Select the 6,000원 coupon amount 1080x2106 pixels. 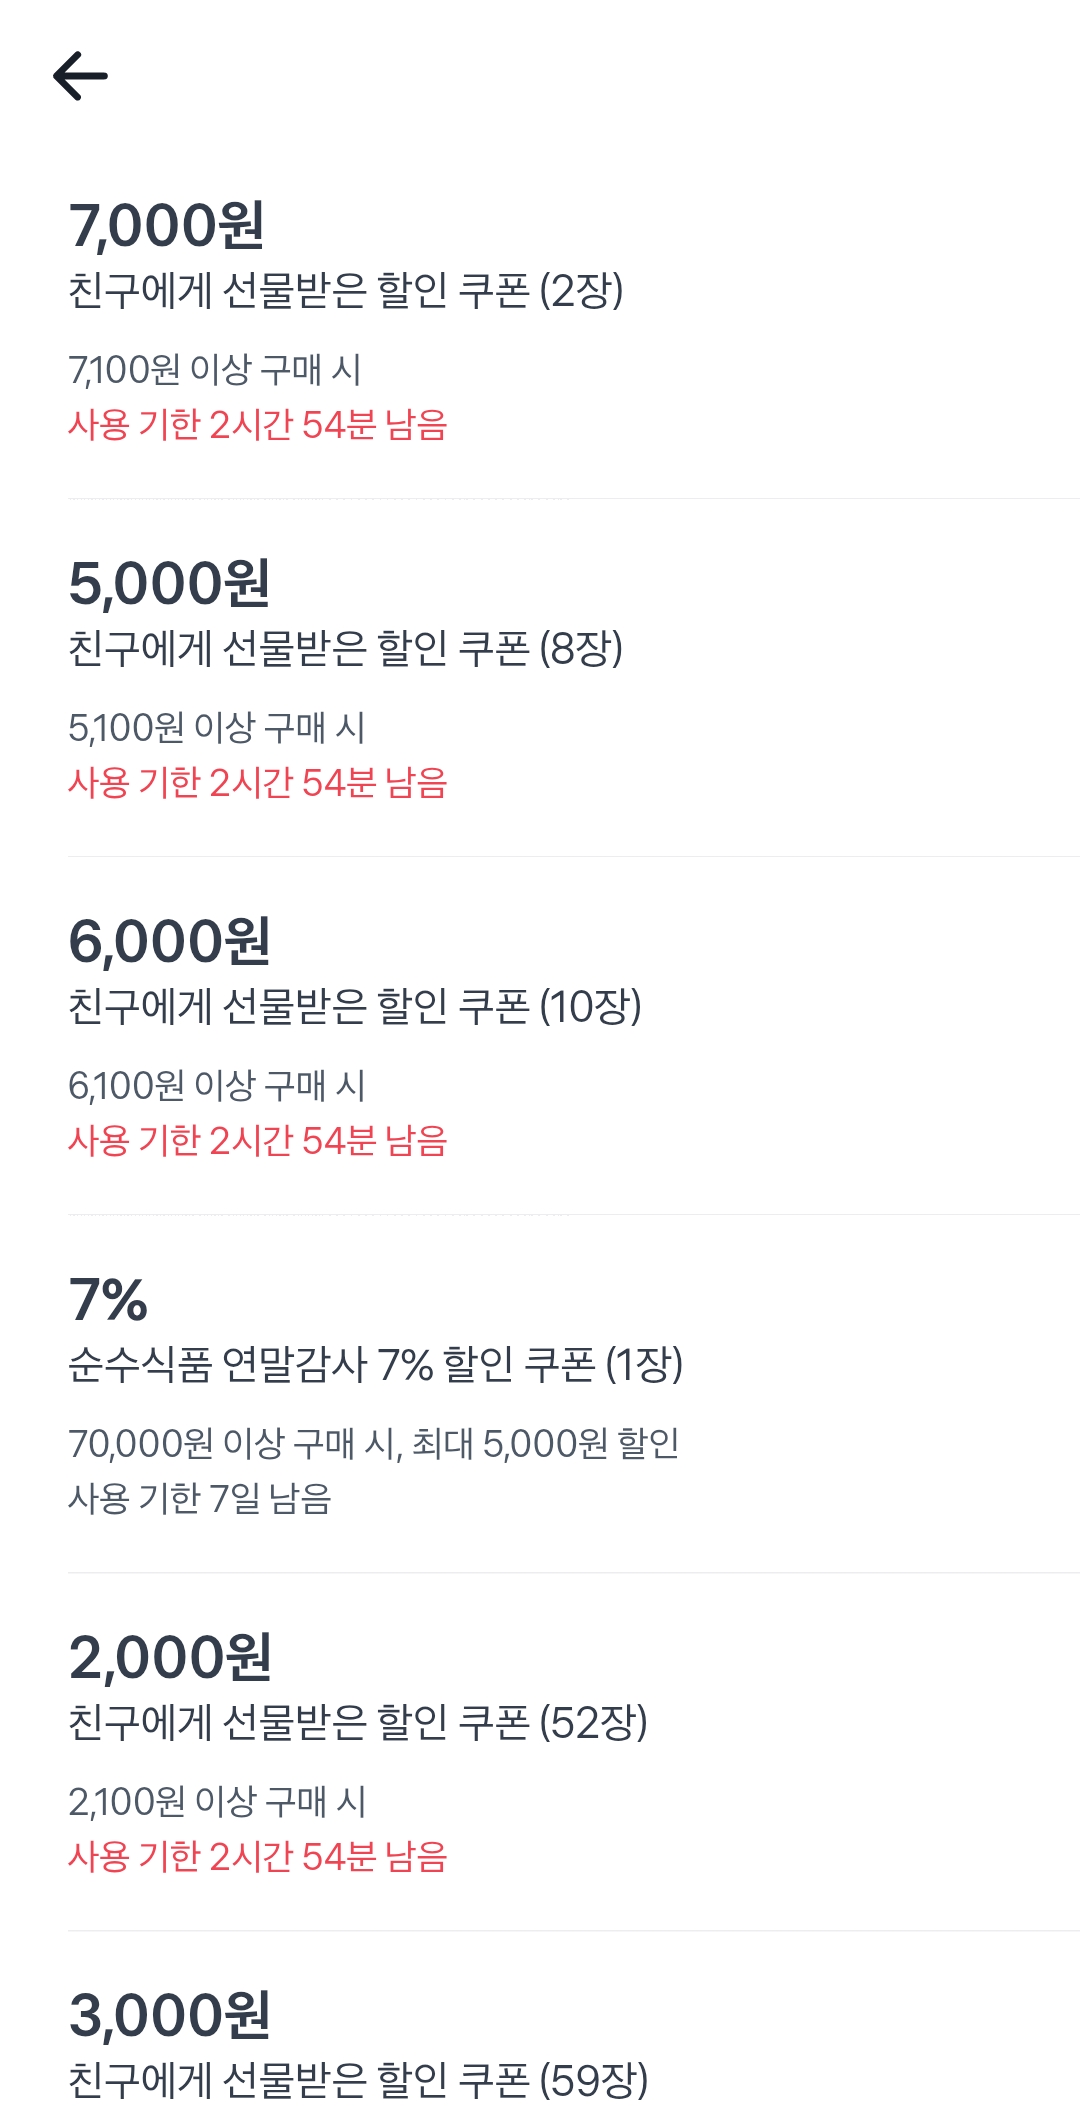(x=169, y=942)
